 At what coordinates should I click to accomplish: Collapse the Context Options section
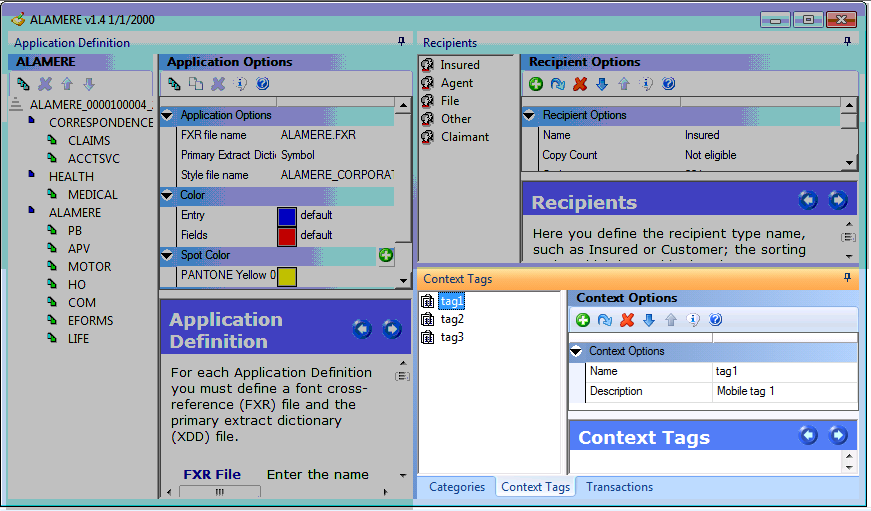[x=576, y=351]
